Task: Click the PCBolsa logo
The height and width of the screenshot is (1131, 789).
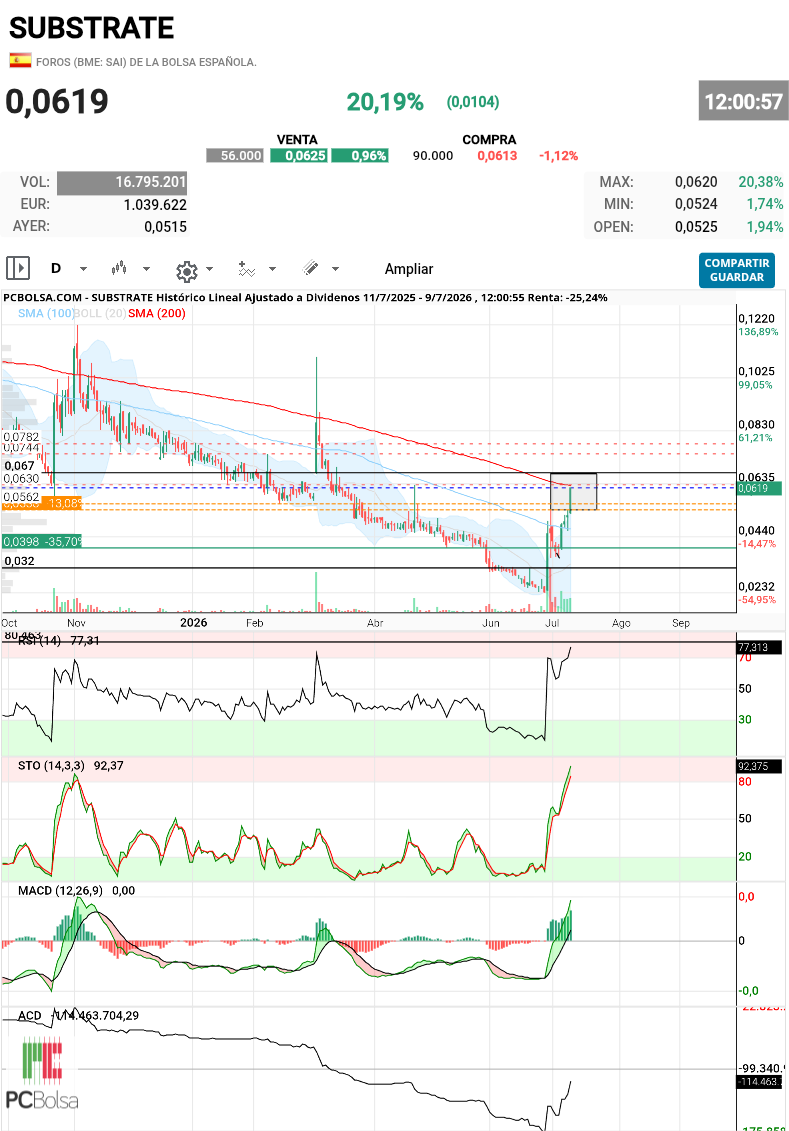Action: [42, 1073]
